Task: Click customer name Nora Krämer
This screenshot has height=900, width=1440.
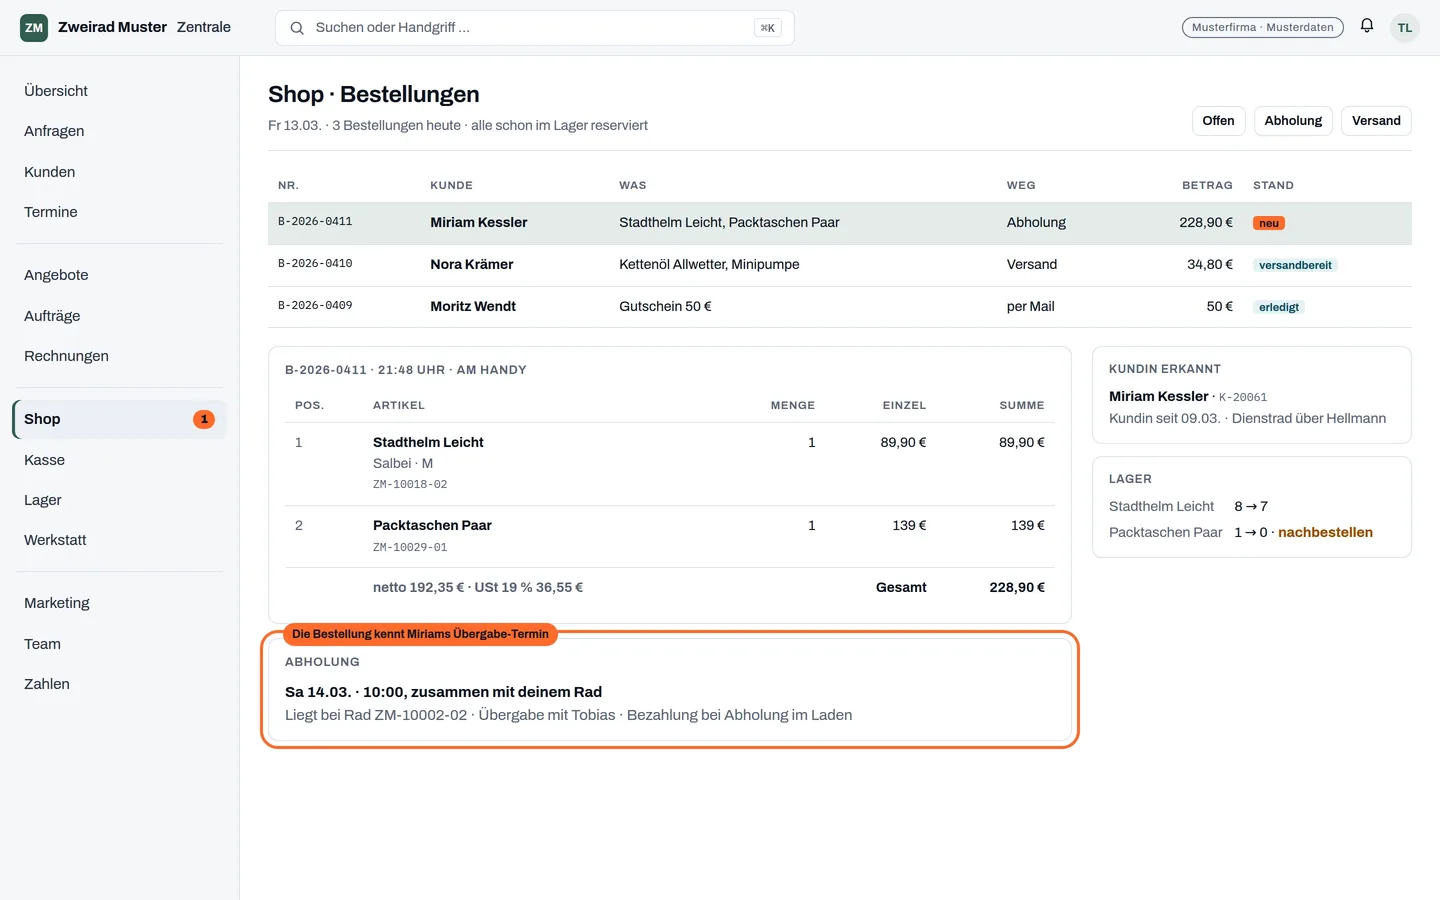Action: pos(472,265)
